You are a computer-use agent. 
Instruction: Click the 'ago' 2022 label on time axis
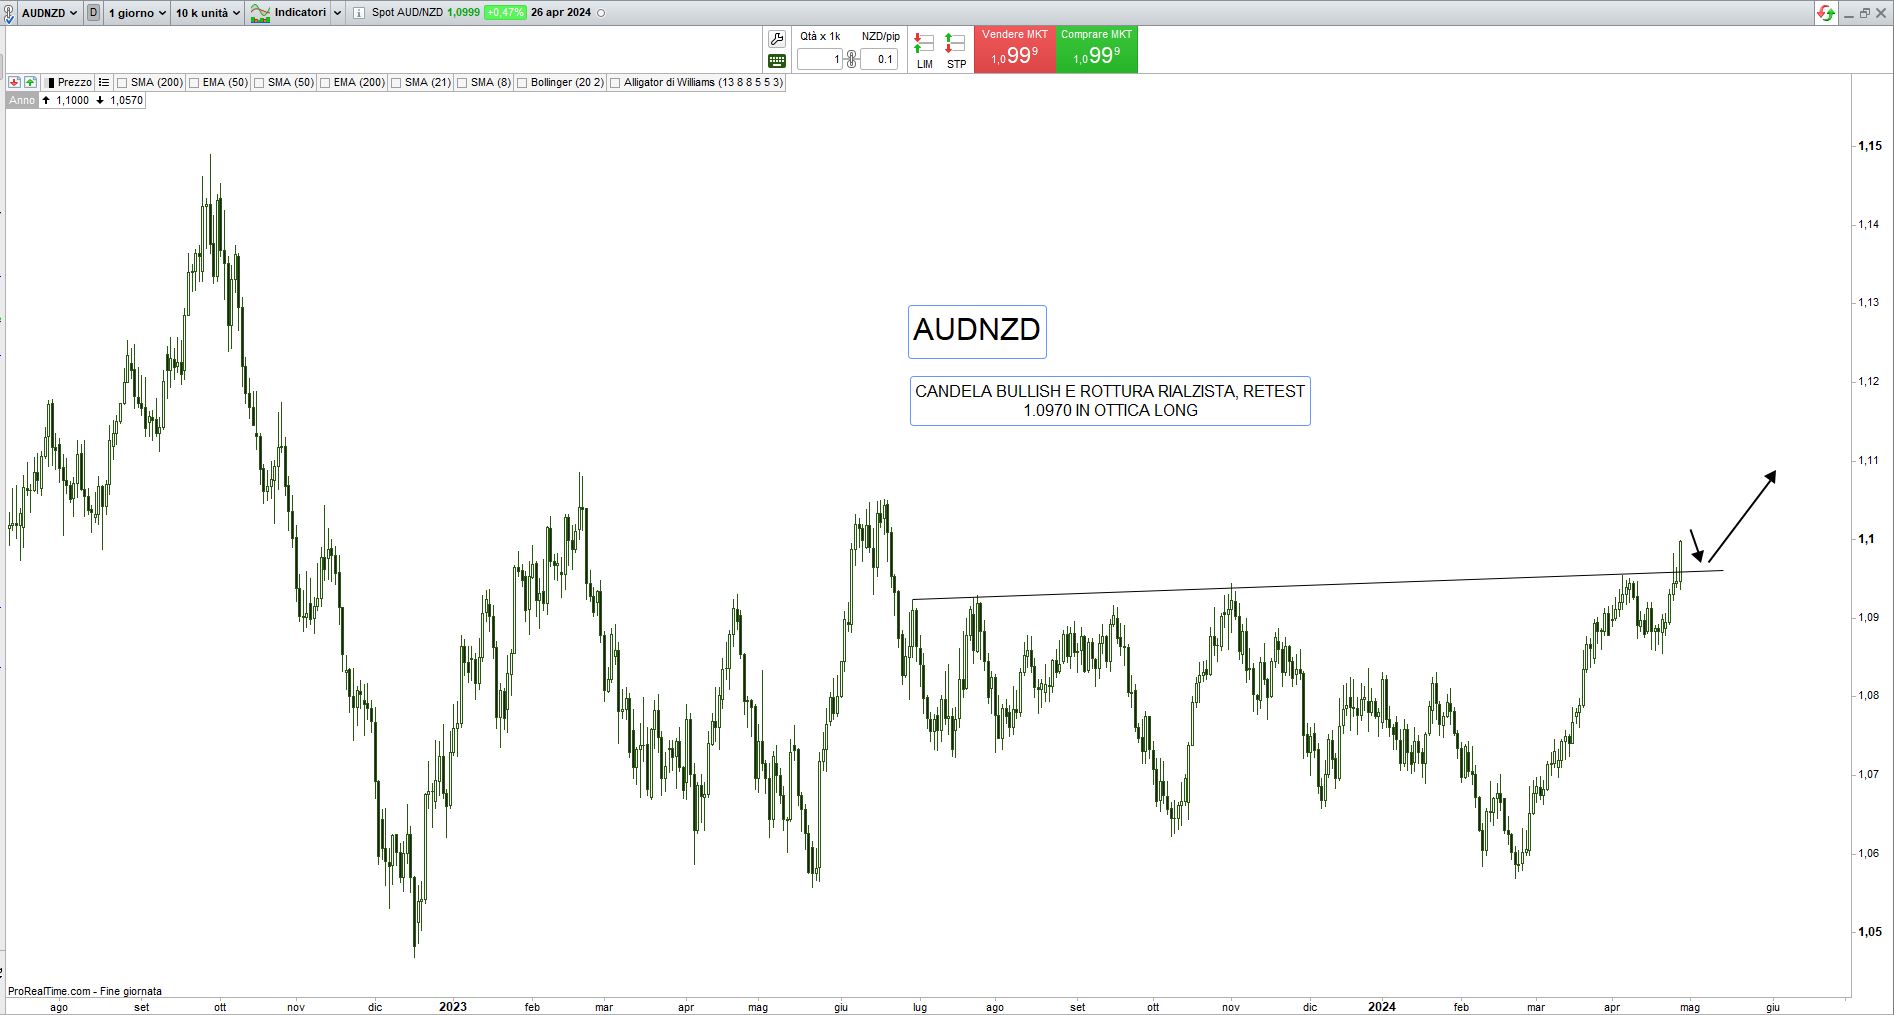59,1007
